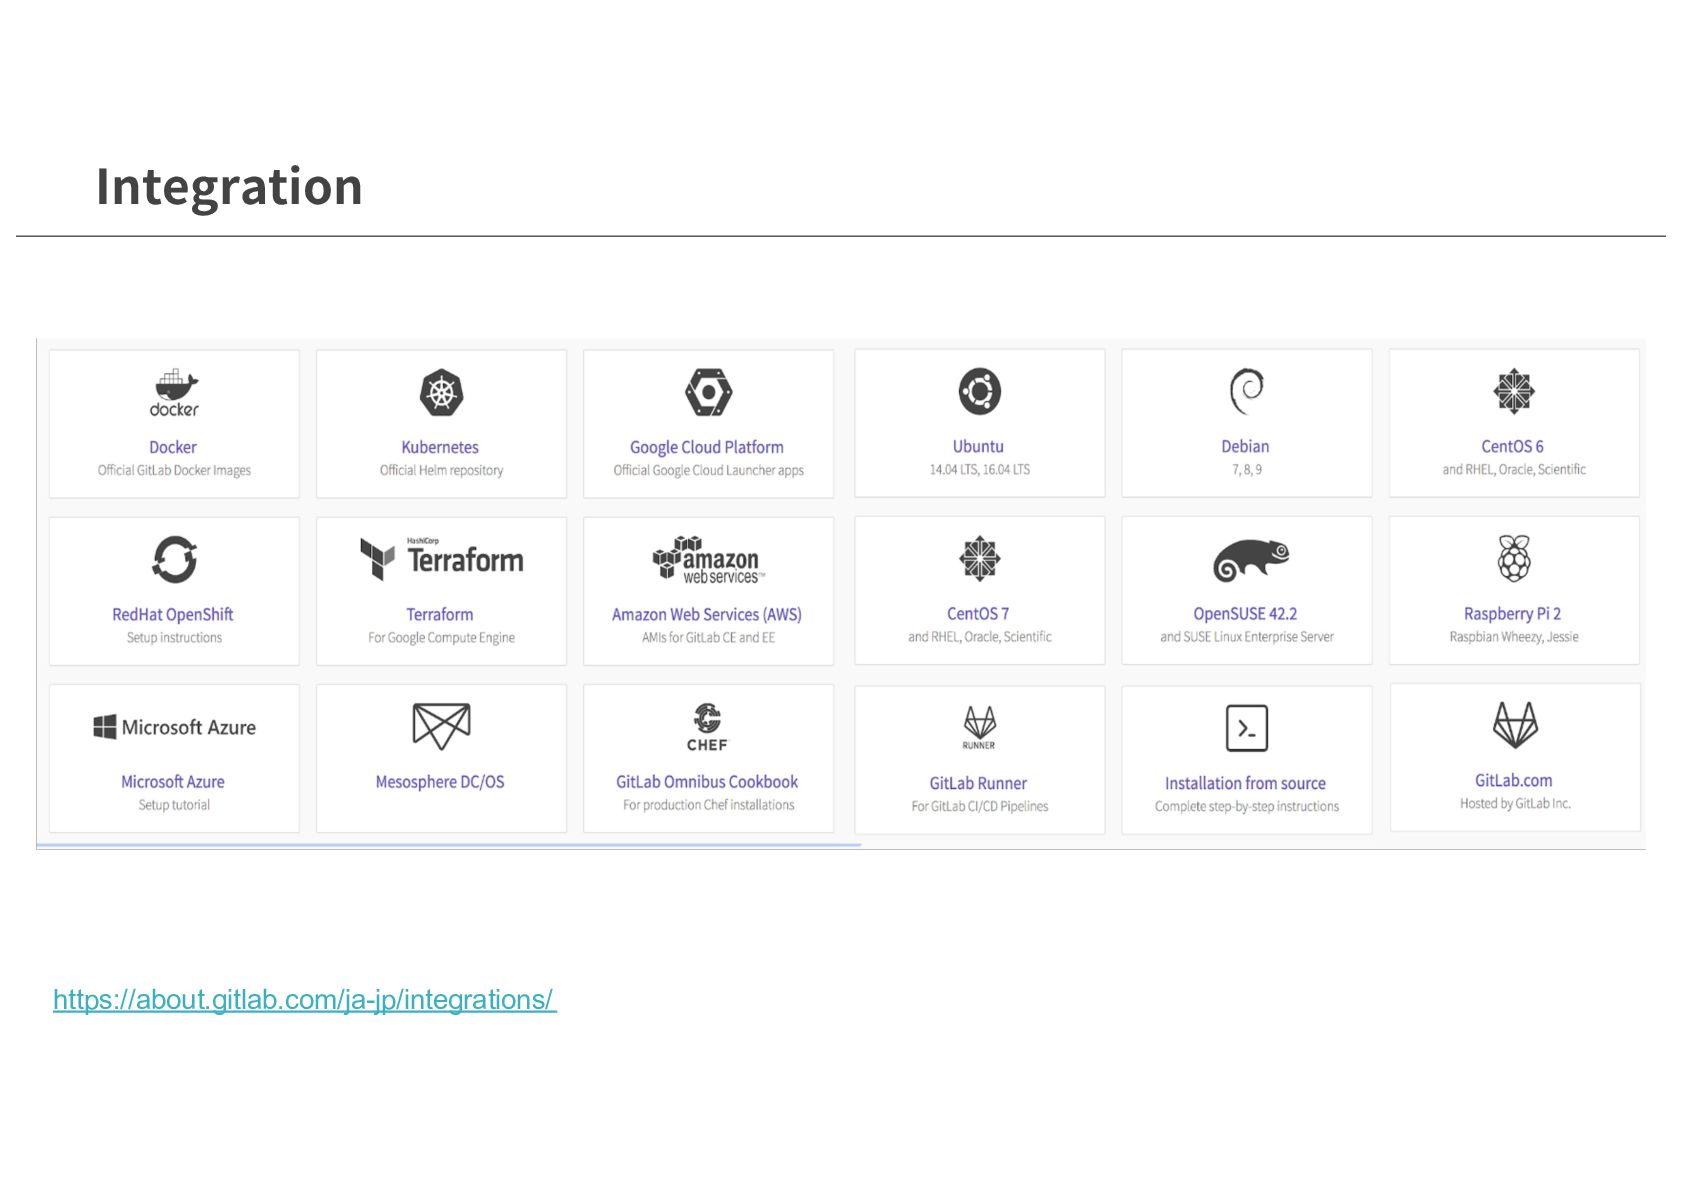Screen dimensions: 1683x1190
Task: Follow the Amazon Web Services (AWS) link
Action: 707,614
